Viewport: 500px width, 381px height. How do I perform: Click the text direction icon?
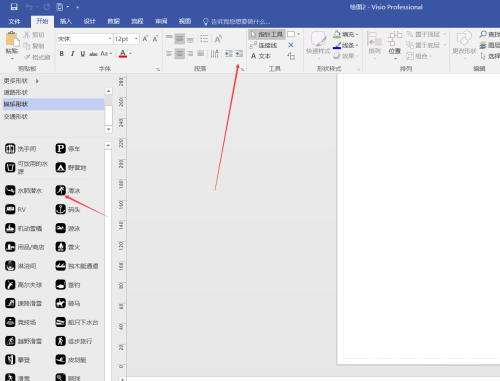(215, 53)
